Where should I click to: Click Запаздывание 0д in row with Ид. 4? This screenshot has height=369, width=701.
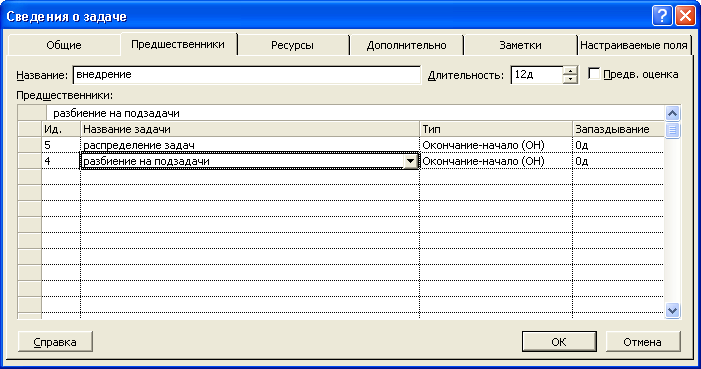point(618,161)
